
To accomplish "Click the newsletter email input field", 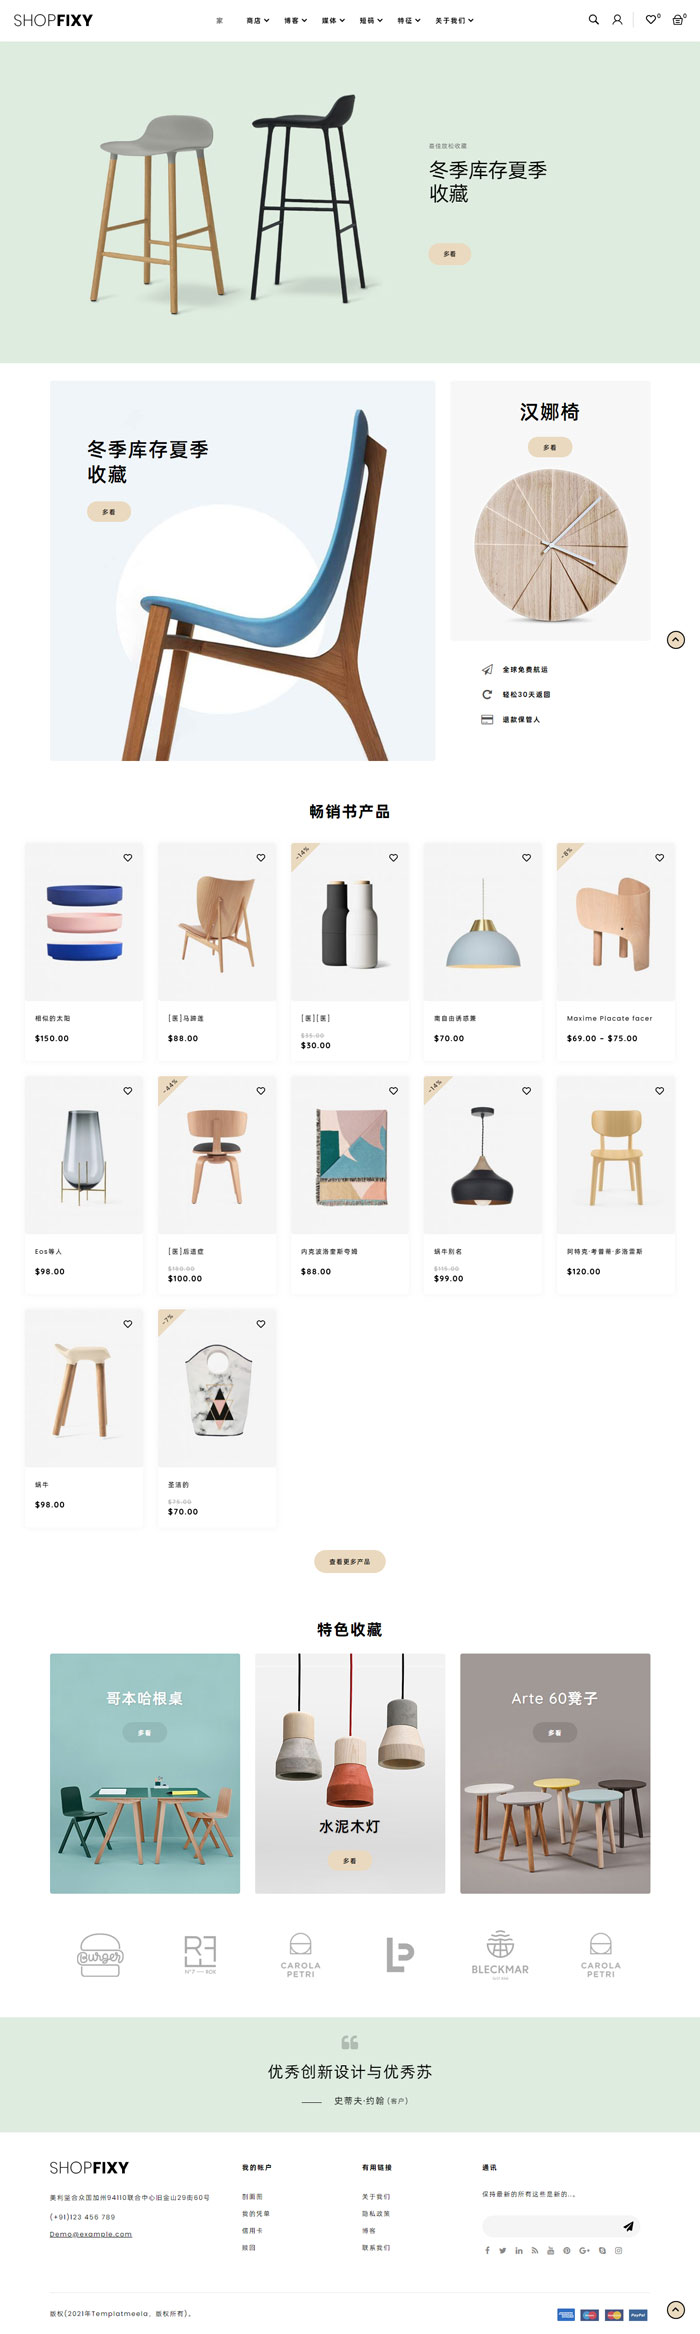I will 550,2226.
